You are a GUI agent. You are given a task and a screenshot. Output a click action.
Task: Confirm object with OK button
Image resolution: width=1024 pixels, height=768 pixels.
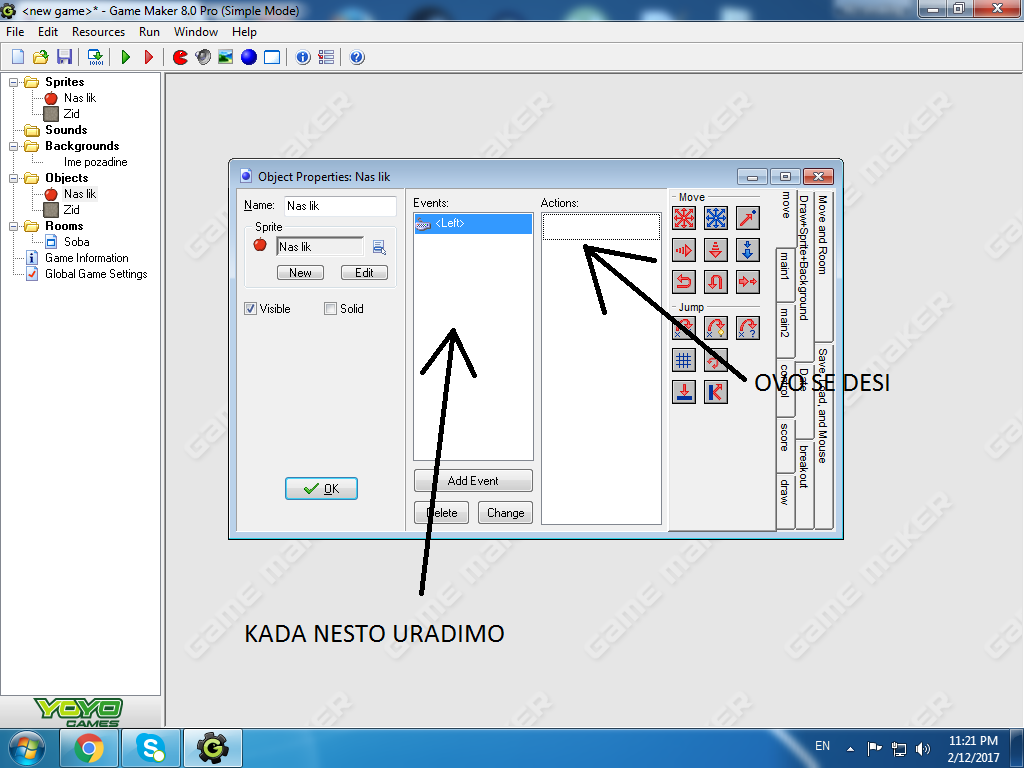pos(321,488)
